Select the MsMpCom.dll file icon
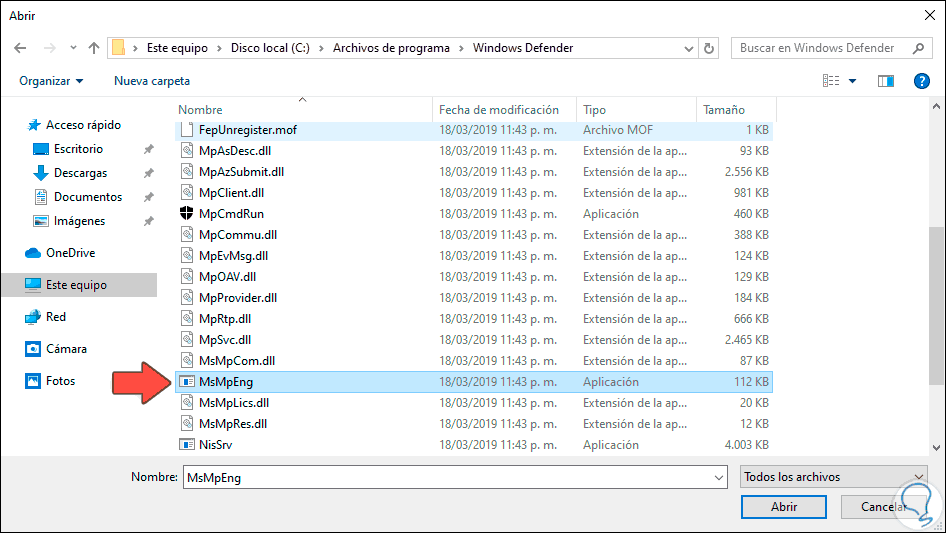Viewport: 946px width, 533px height. click(187, 360)
